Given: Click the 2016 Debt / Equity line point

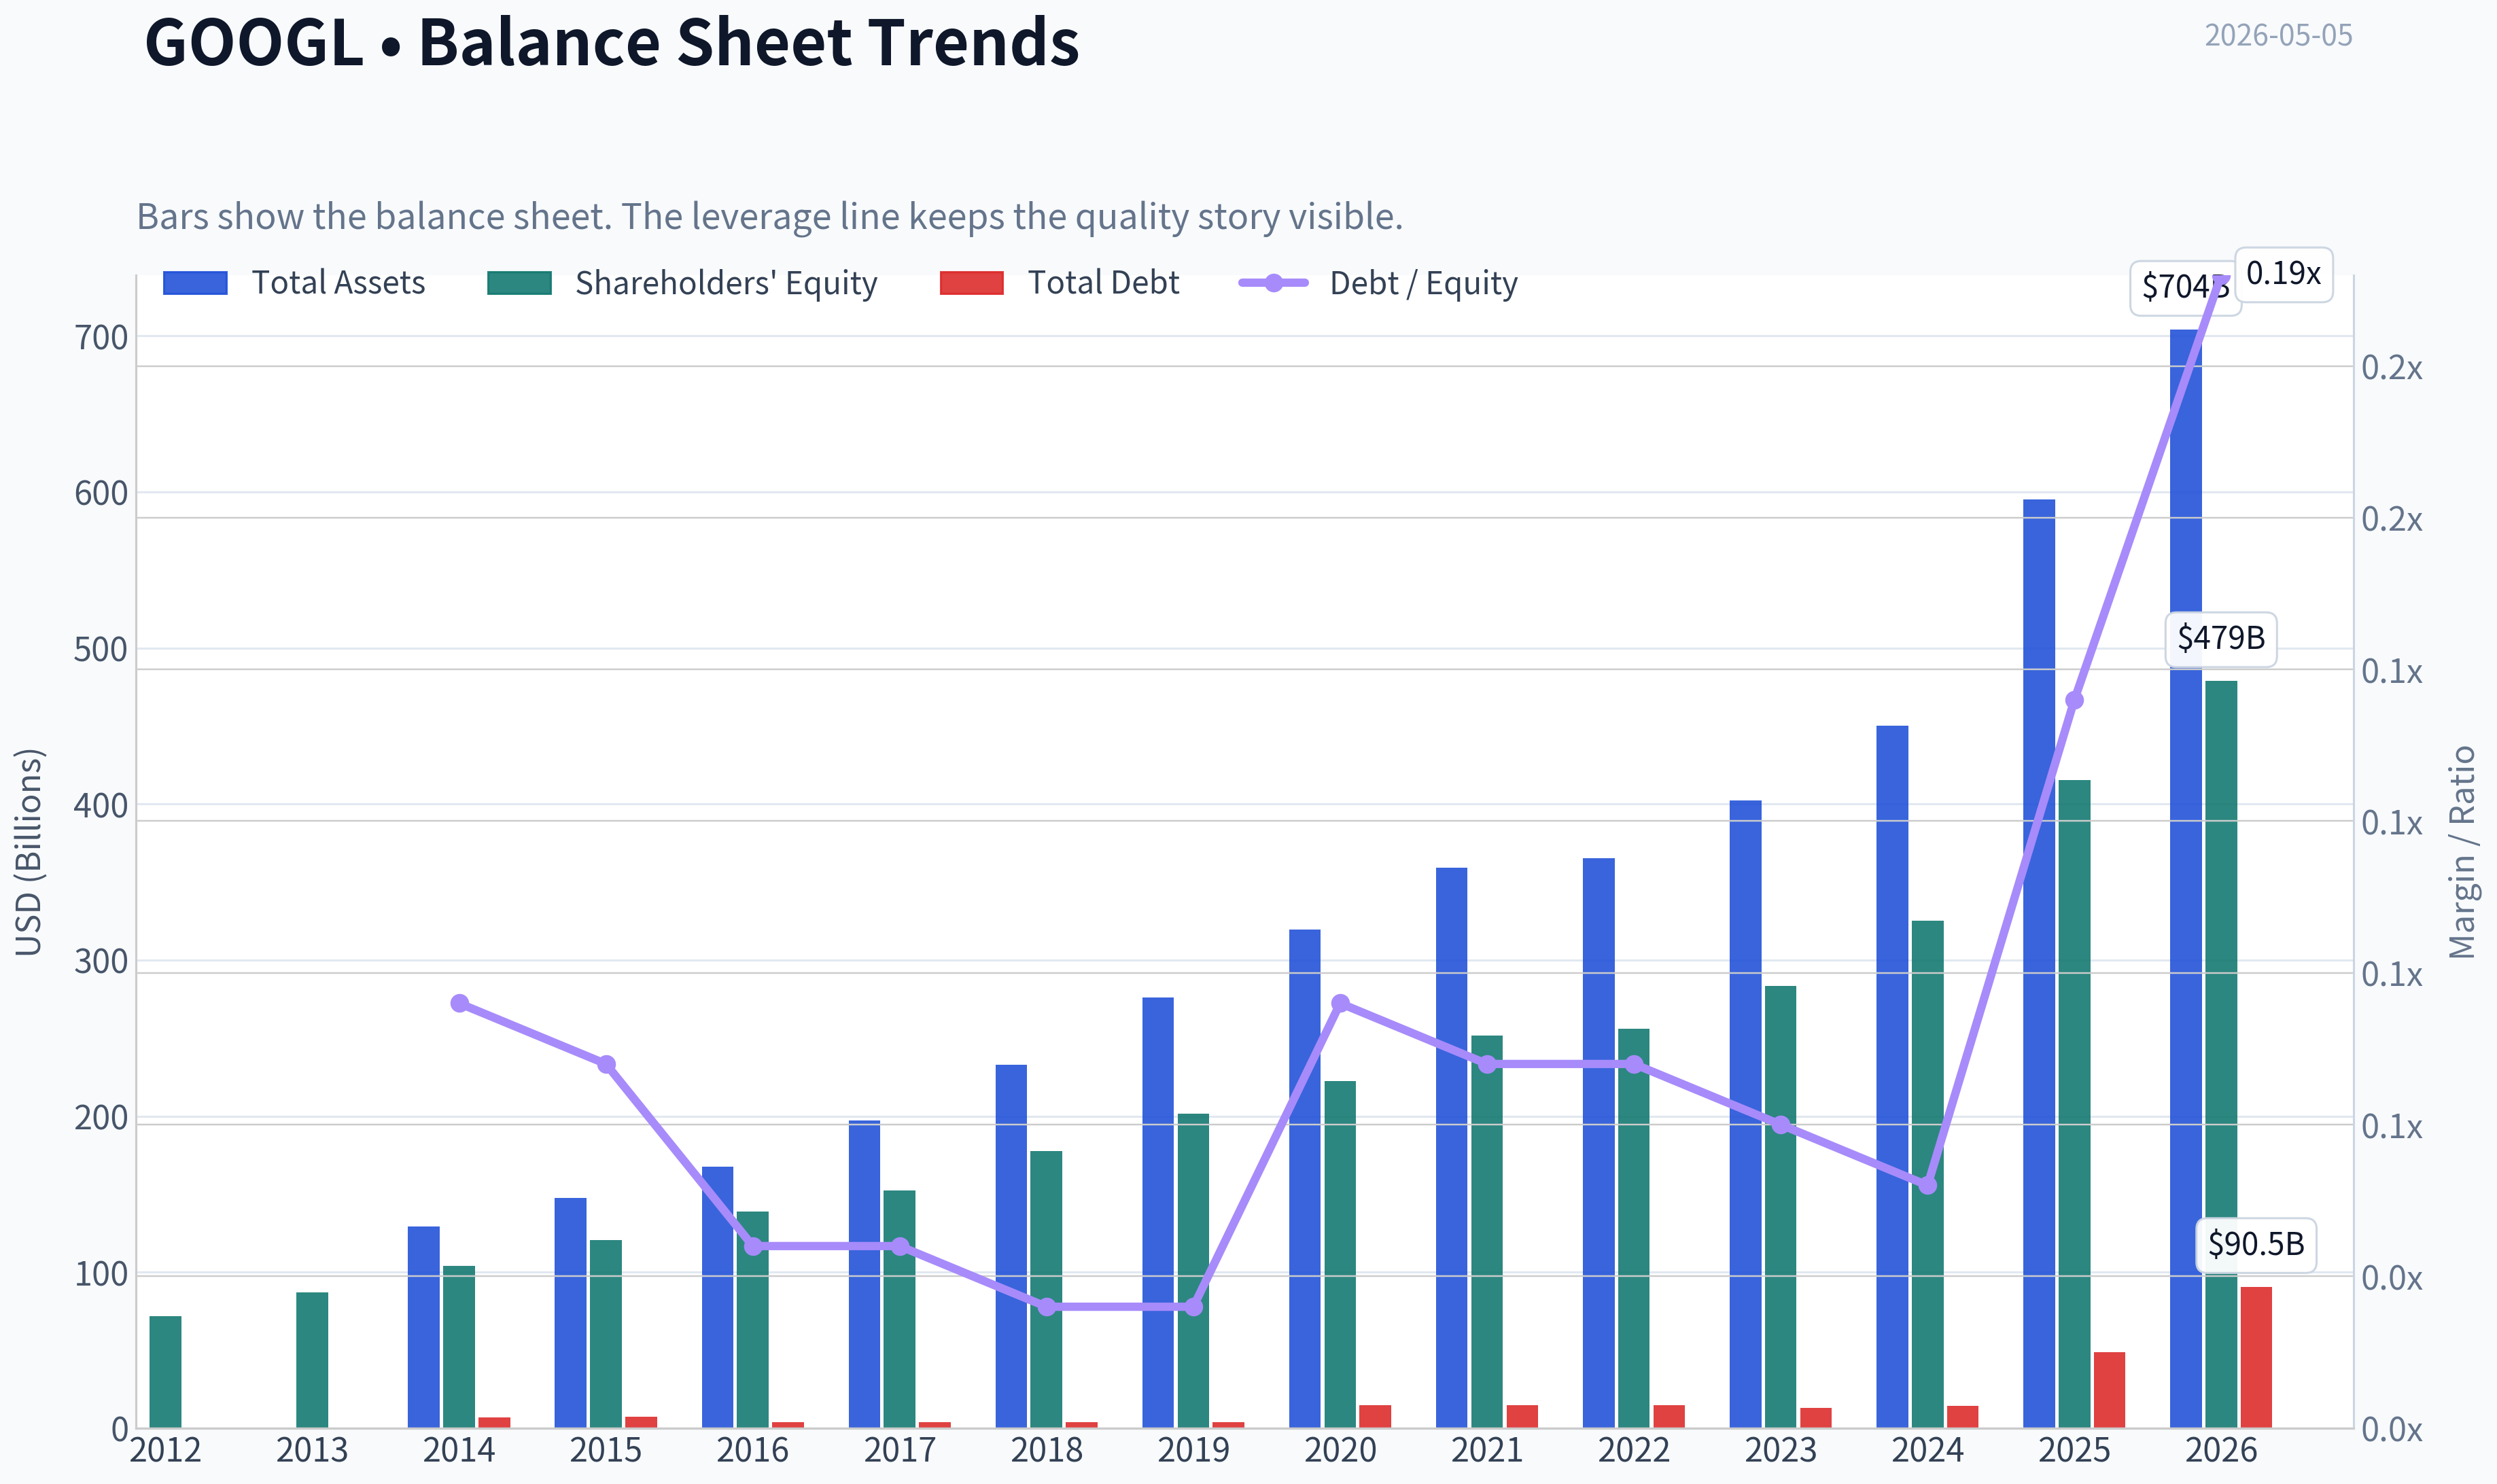Looking at the screenshot, I should [753, 1246].
